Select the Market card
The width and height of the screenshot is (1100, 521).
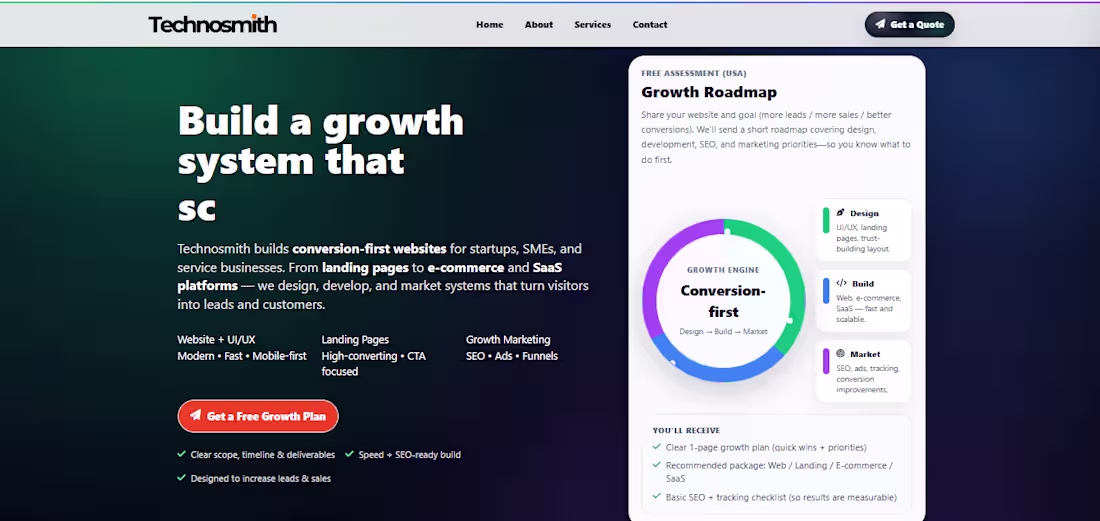pos(864,371)
